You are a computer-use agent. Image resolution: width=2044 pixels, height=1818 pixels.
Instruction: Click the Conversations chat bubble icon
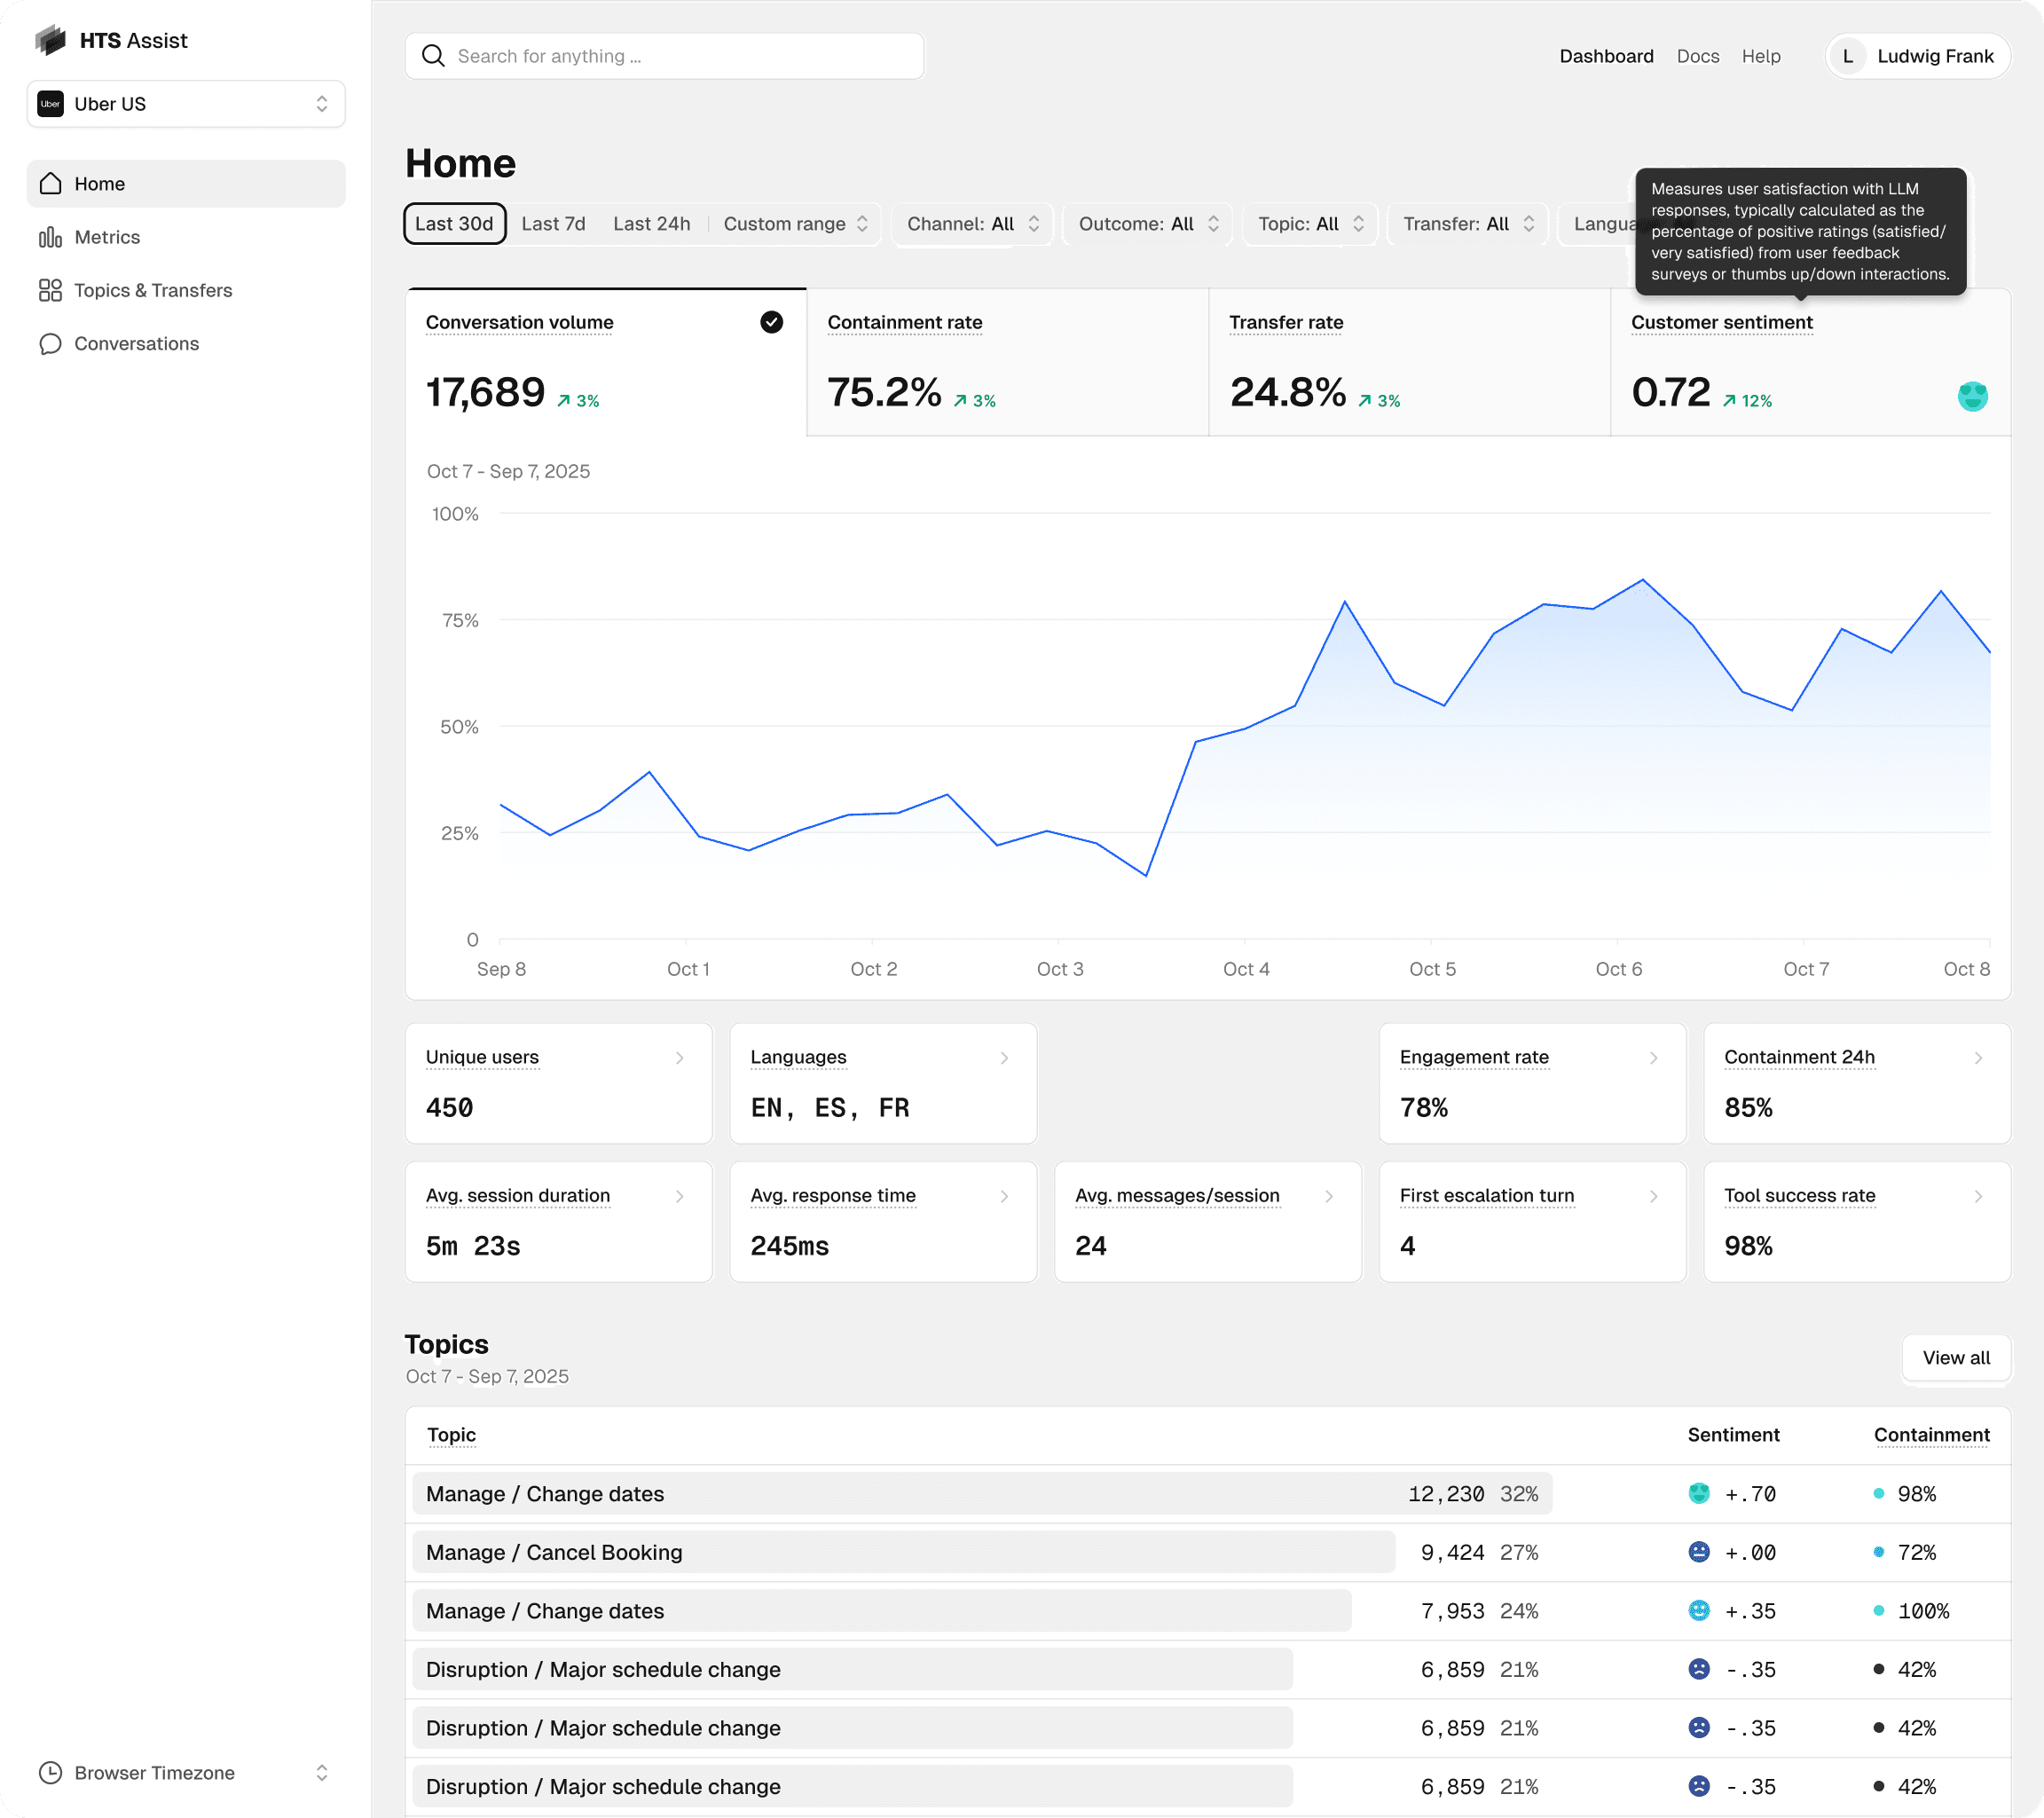50,344
